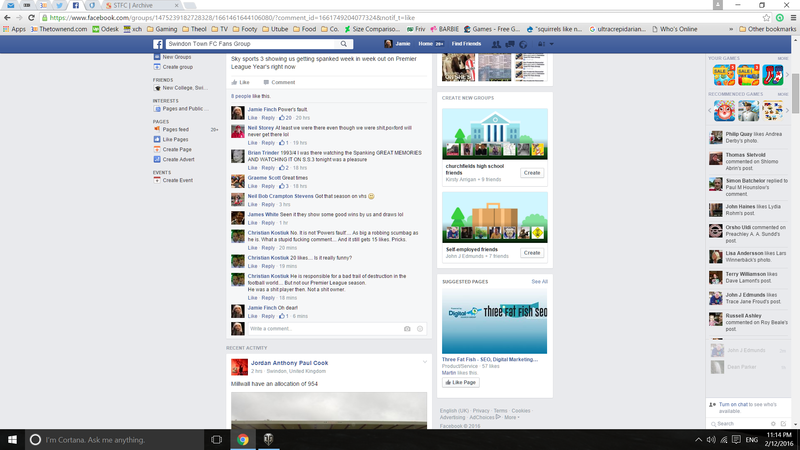Create the Self-employed friends group
This screenshot has height=450, width=800.
(532, 253)
